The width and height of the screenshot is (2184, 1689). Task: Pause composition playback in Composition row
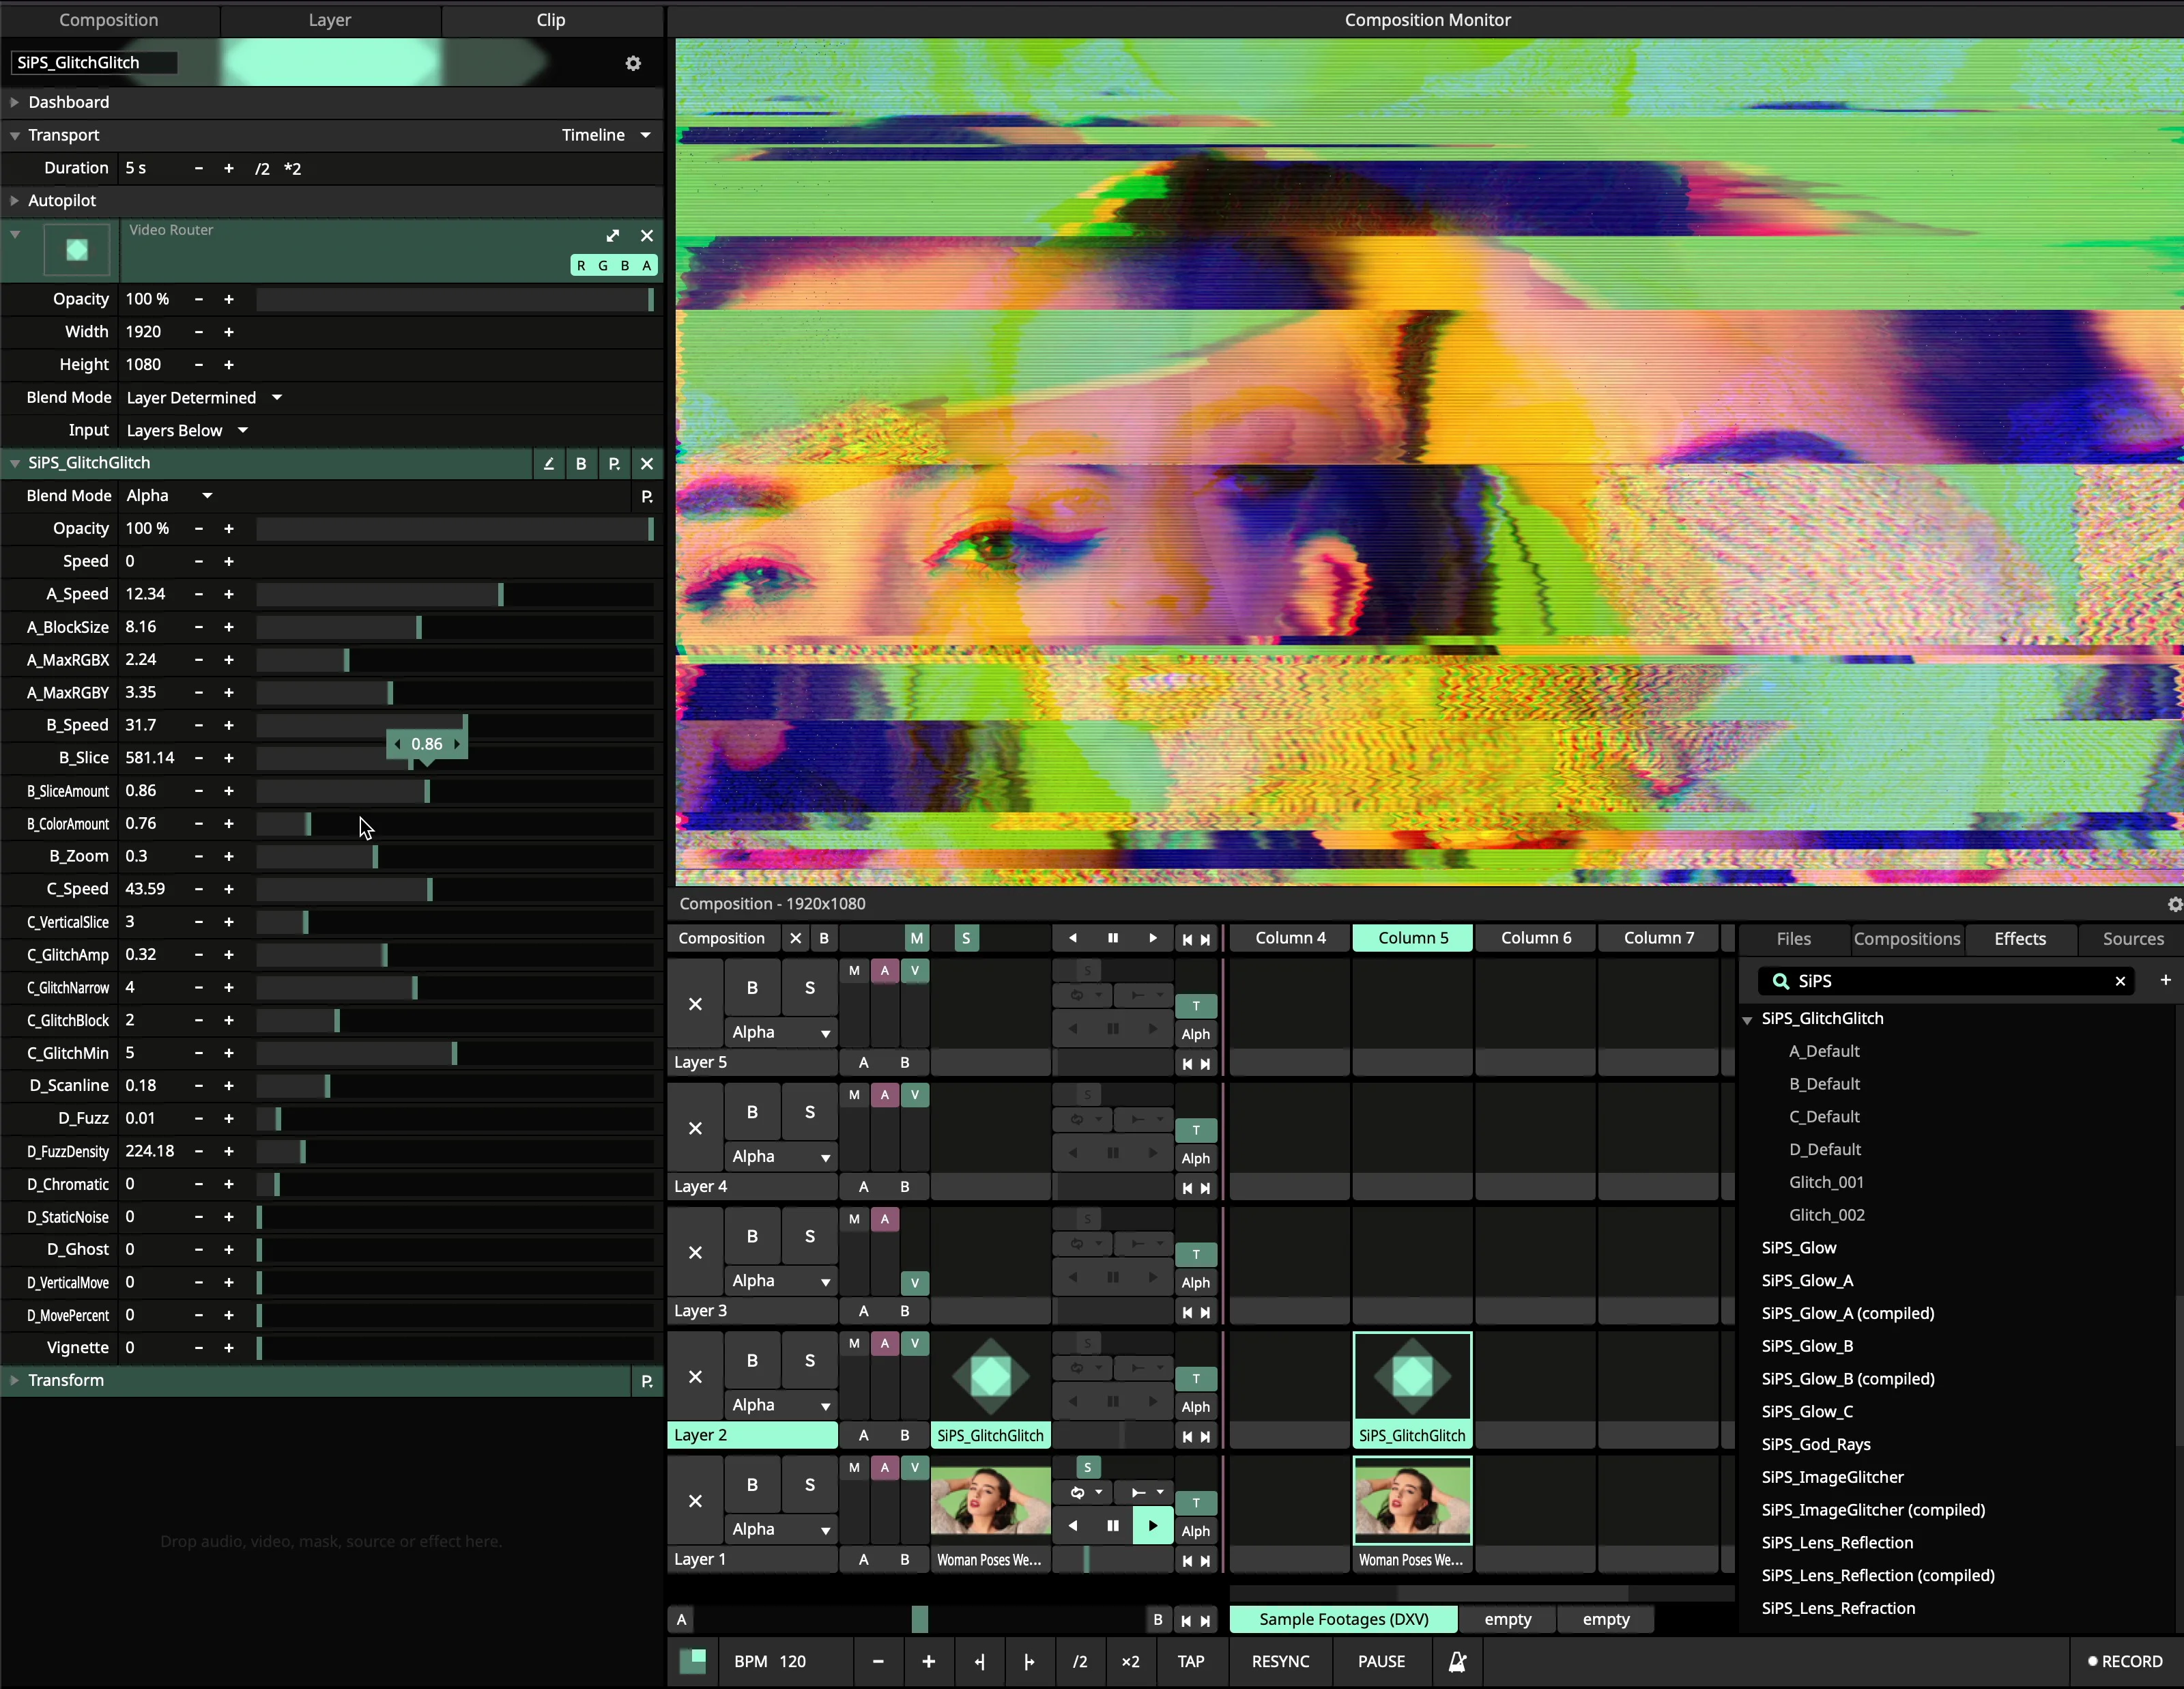[1113, 938]
